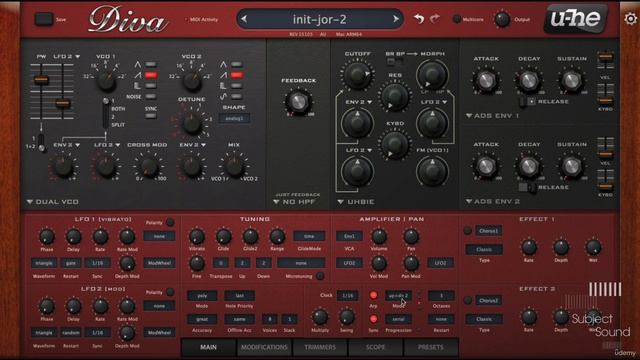640x360 pixels.
Task: Click the ADS ENV 1 Attack knob
Action: click(x=486, y=81)
